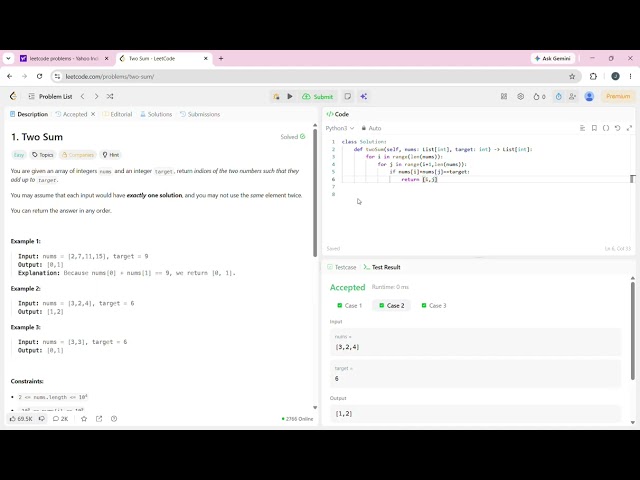The image size is (640, 480).
Task: Click the description panel scrollbar
Action: [x=315, y=193]
